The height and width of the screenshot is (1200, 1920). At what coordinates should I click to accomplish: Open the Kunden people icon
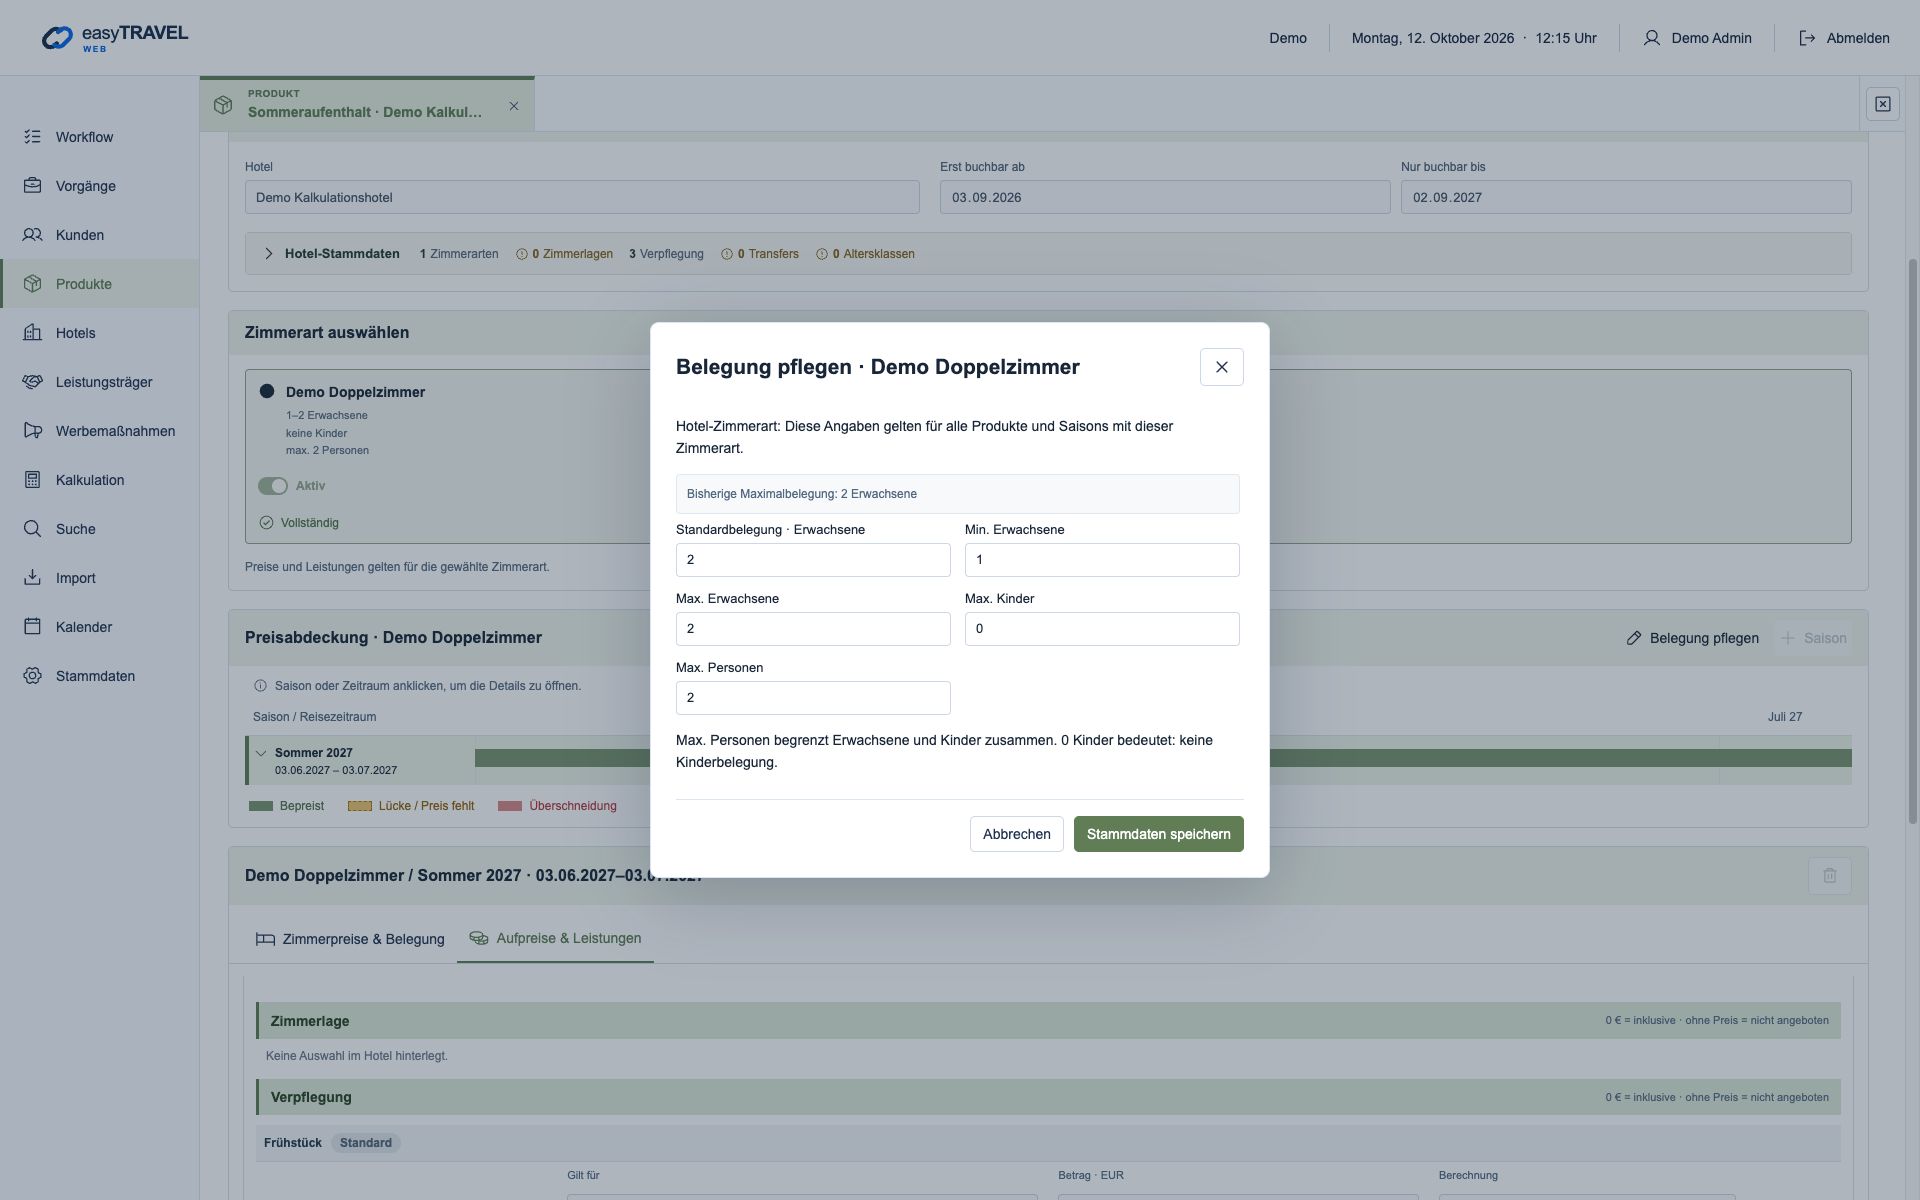(33, 235)
